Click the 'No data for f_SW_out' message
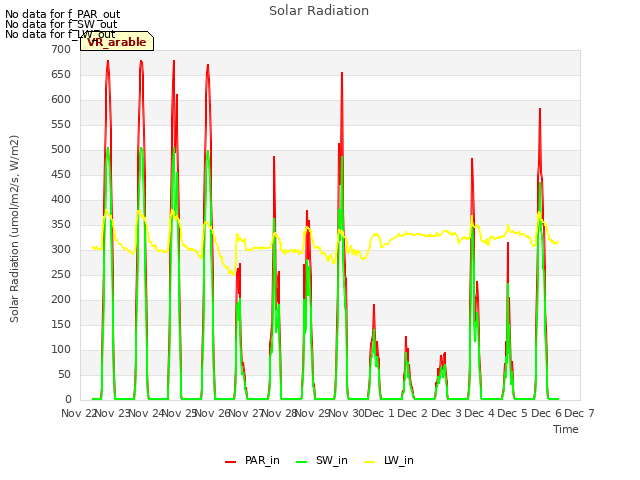Viewport: 640px width, 480px height. [61, 24]
